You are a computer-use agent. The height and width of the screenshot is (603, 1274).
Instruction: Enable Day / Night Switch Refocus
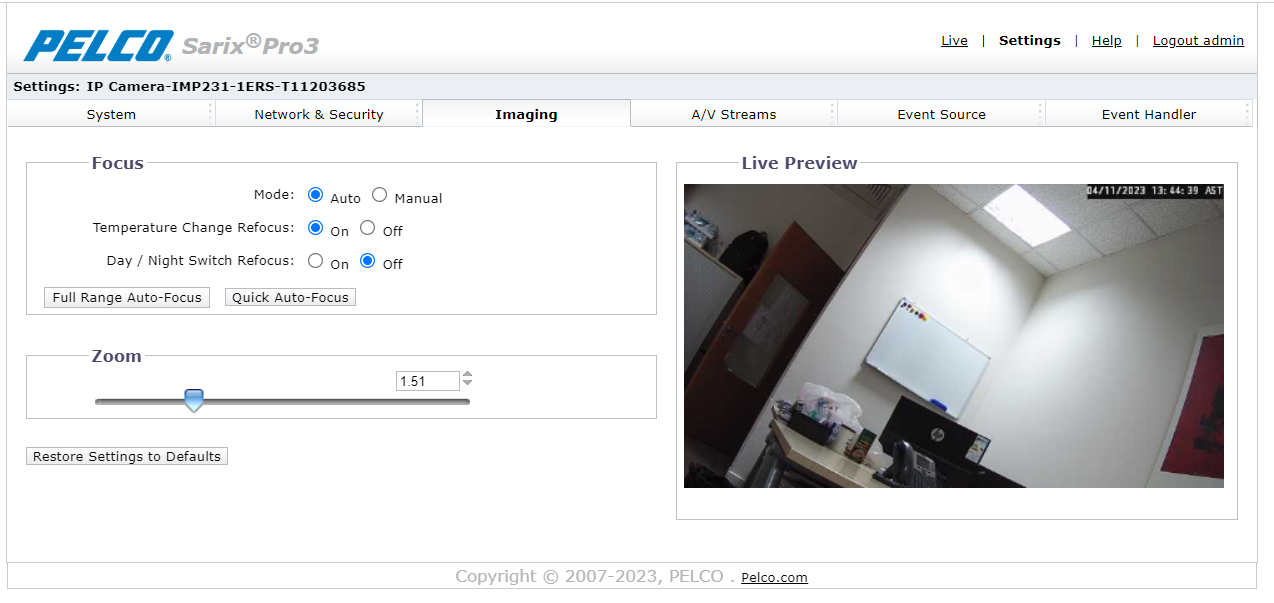click(x=316, y=260)
